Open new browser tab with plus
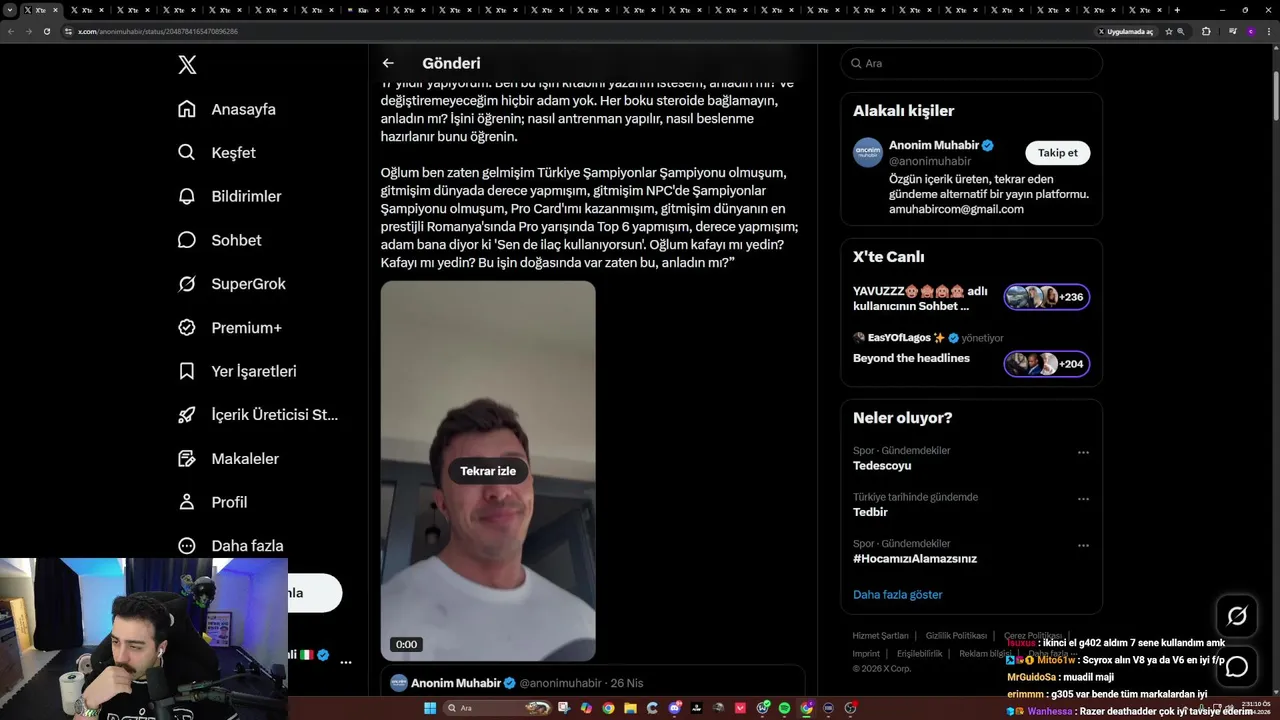The width and height of the screenshot is (1280, 720). coord(1177,10)
